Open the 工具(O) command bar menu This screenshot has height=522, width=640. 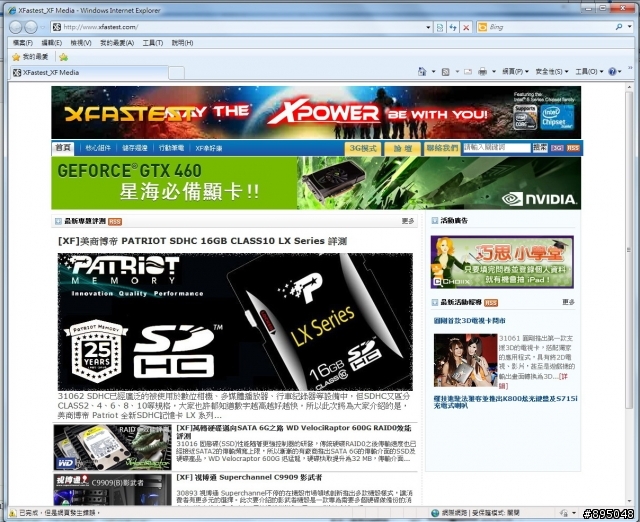pyautogui.click(x=589, y=72)
